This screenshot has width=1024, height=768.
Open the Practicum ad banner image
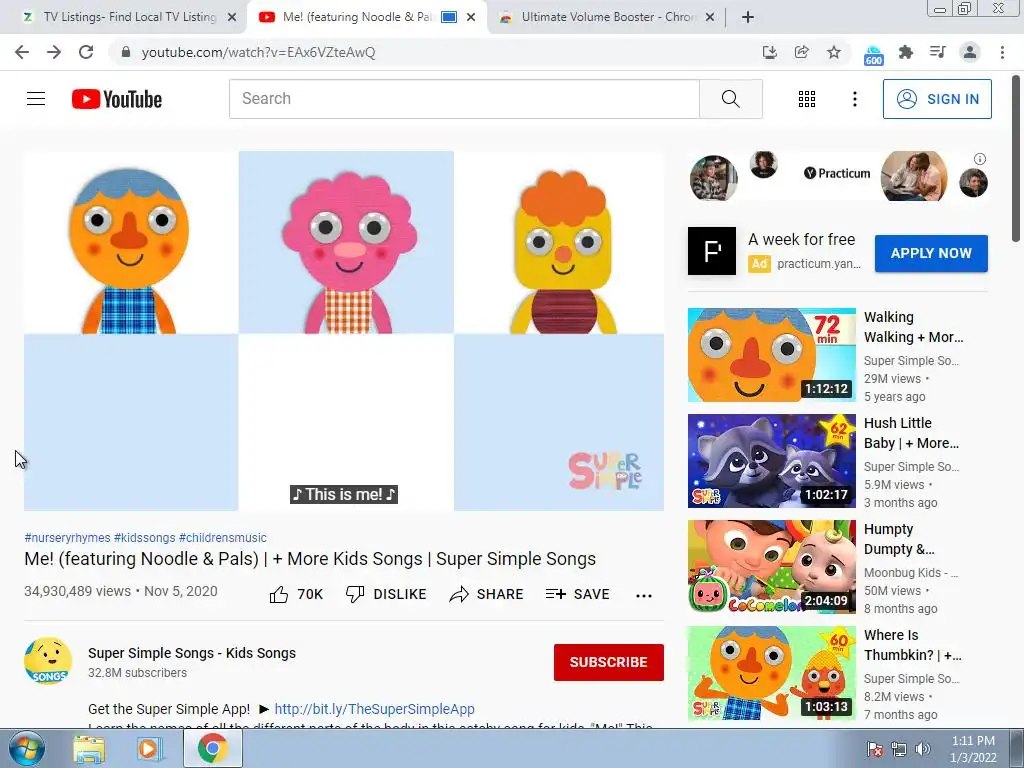coord(839,177)
